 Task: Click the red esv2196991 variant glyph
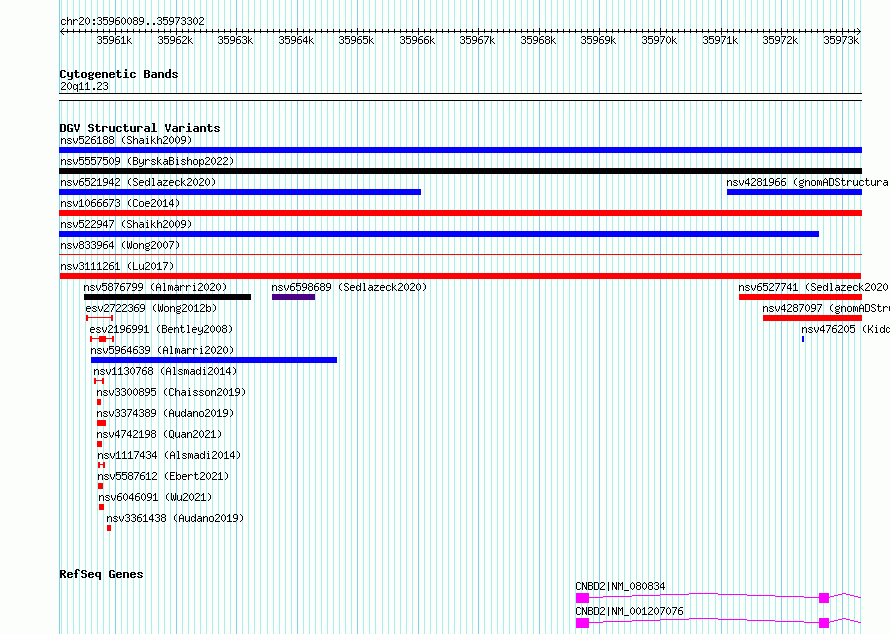tap(102, 339)
